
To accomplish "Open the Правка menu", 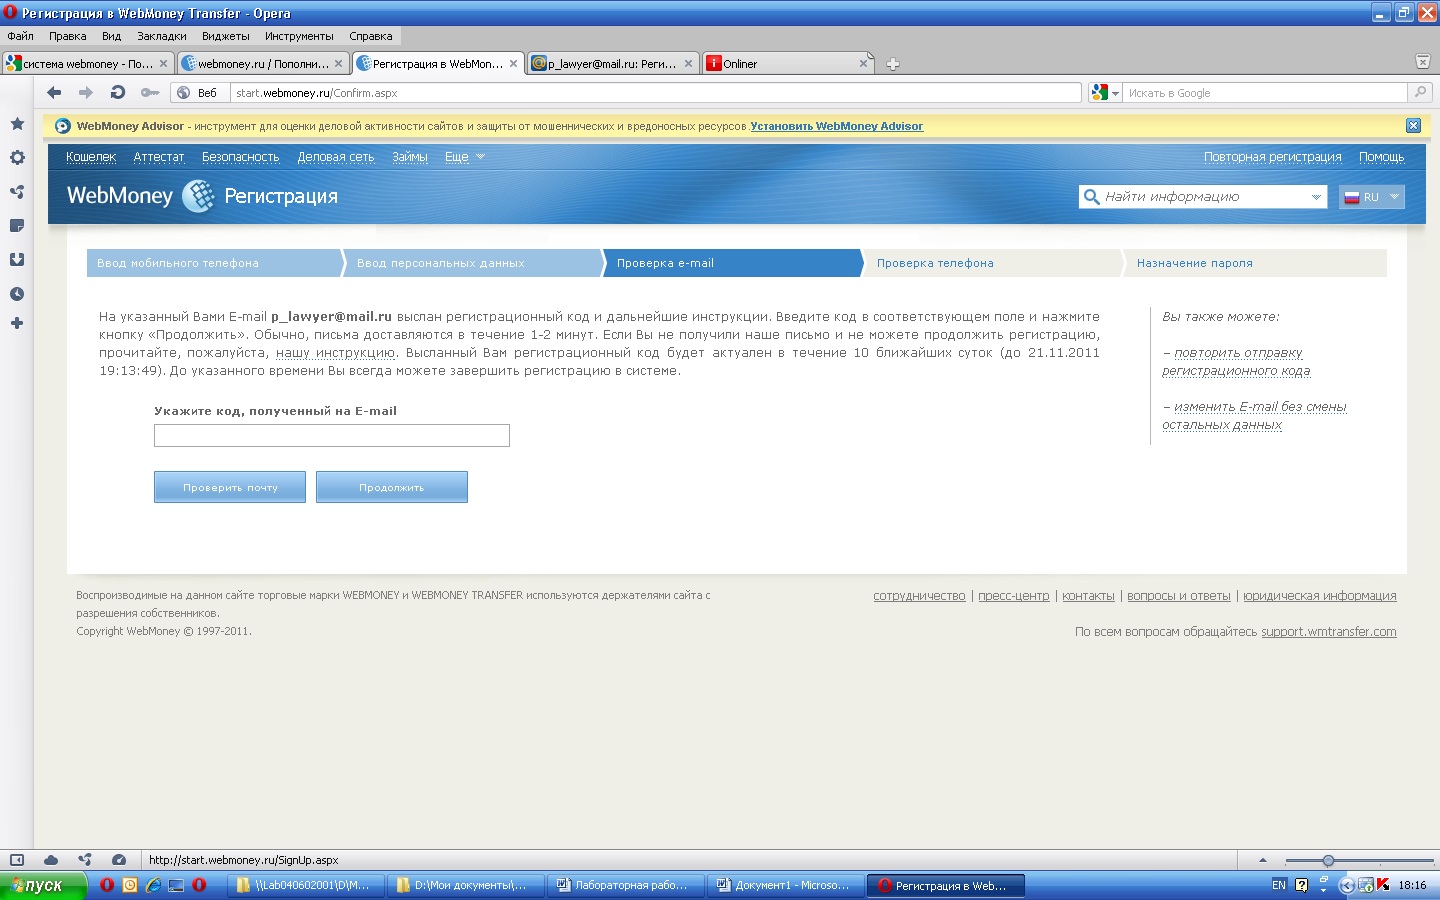I will tap(68, 36).
